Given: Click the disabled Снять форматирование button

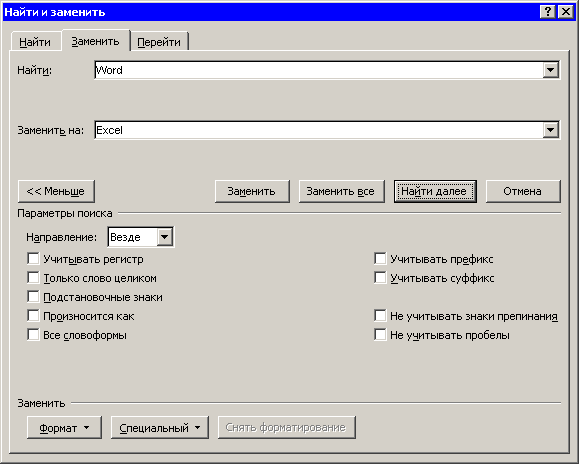Looking at the screenshot, I should pyautogui.click(x=287, y=427).
